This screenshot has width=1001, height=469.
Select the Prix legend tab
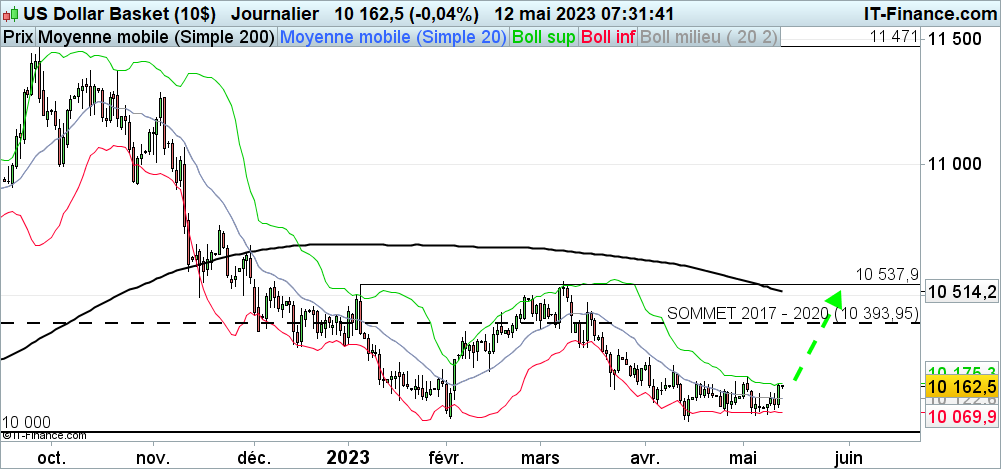point(17,37)
